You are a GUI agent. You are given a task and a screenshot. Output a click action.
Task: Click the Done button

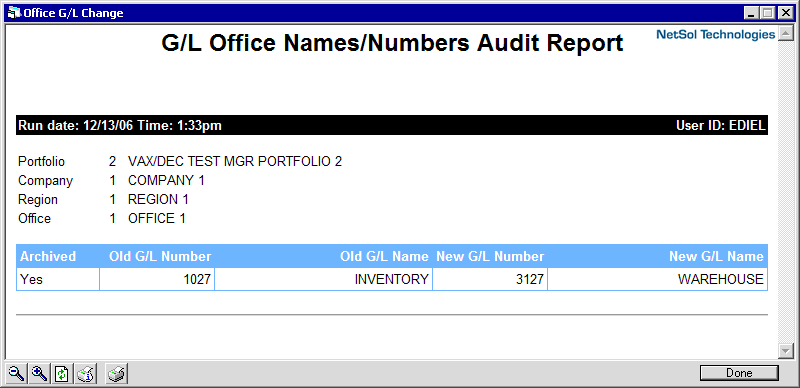point(739,373)
